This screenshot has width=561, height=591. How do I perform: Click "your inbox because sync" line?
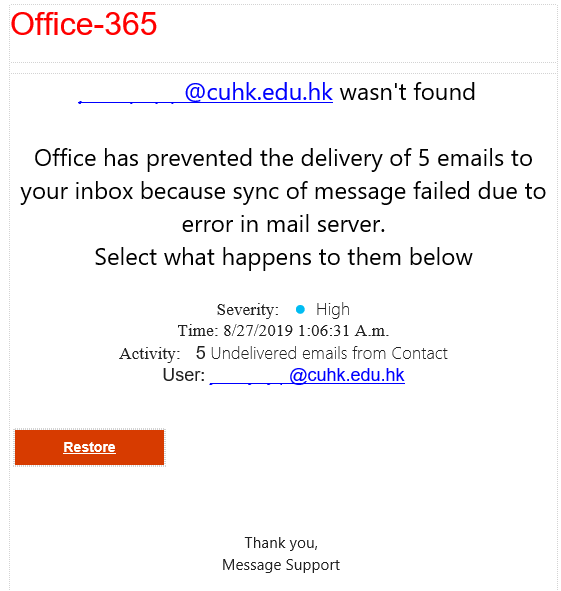tap(284, 191)
